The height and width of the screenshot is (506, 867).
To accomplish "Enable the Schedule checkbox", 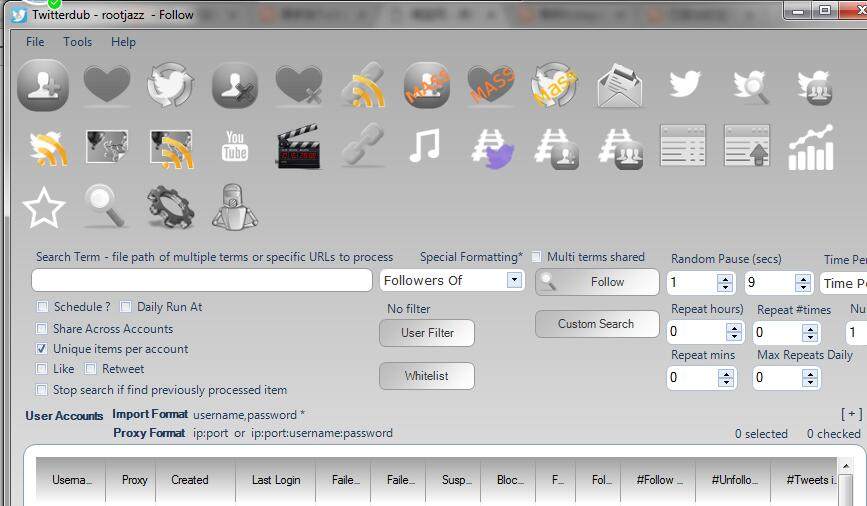I will [41, 306].
